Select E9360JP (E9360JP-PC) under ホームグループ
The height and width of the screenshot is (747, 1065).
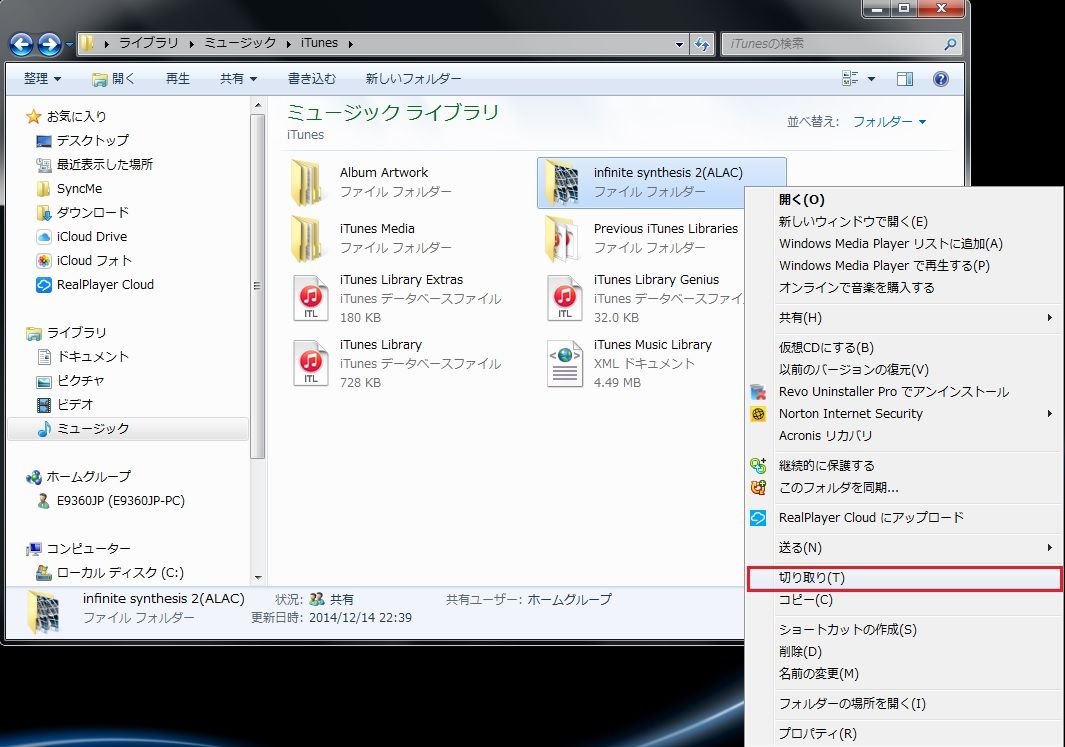120,501
